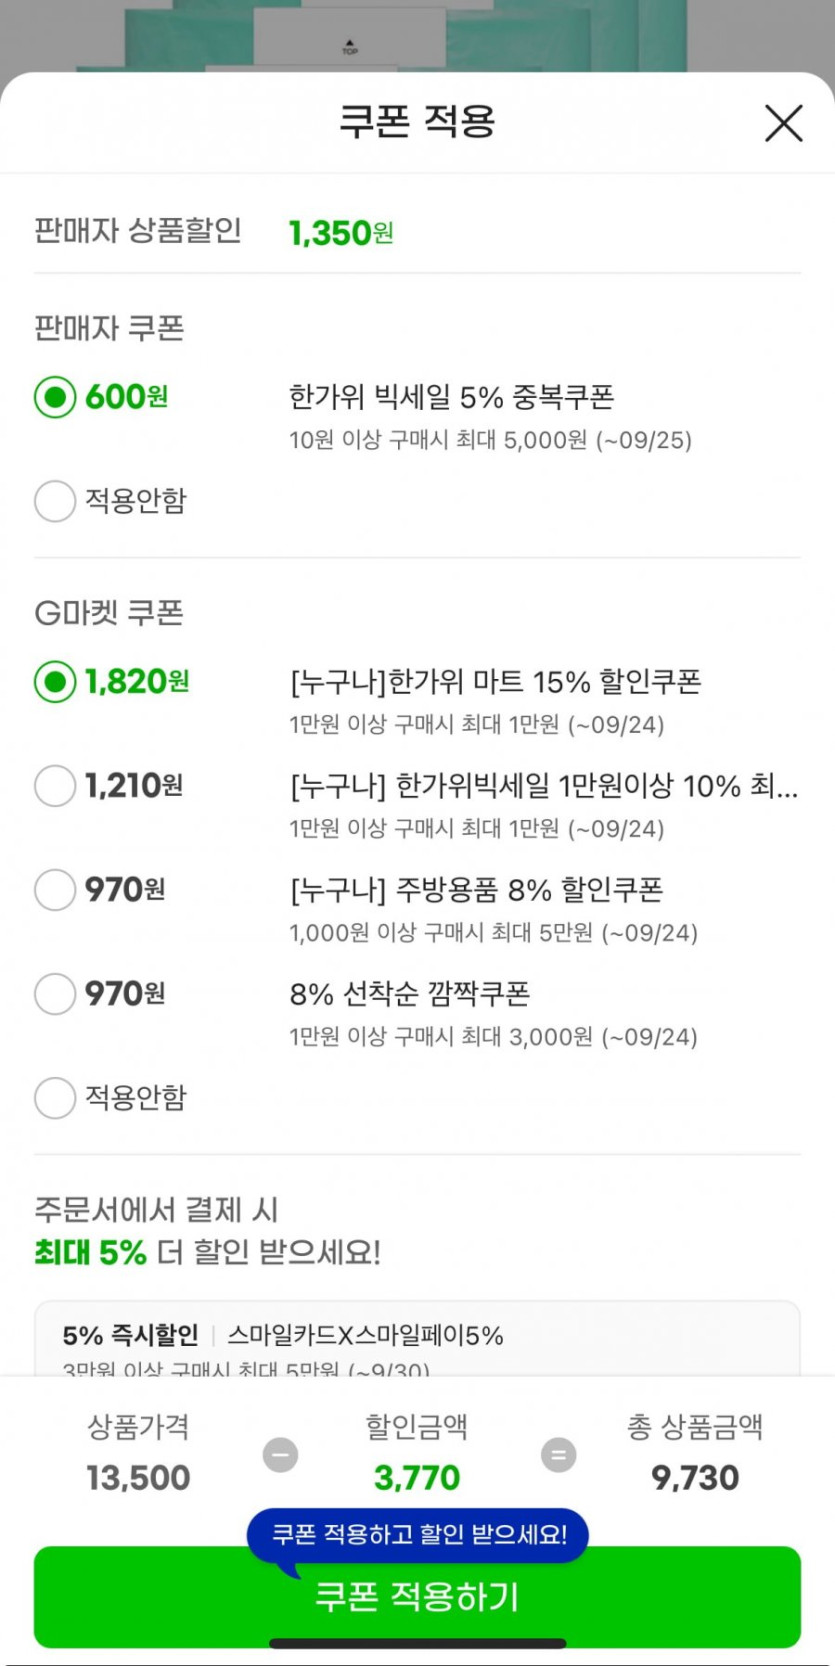Choose 적용안함 under G마켓 쿠폰

click(x=55, y=1098)
